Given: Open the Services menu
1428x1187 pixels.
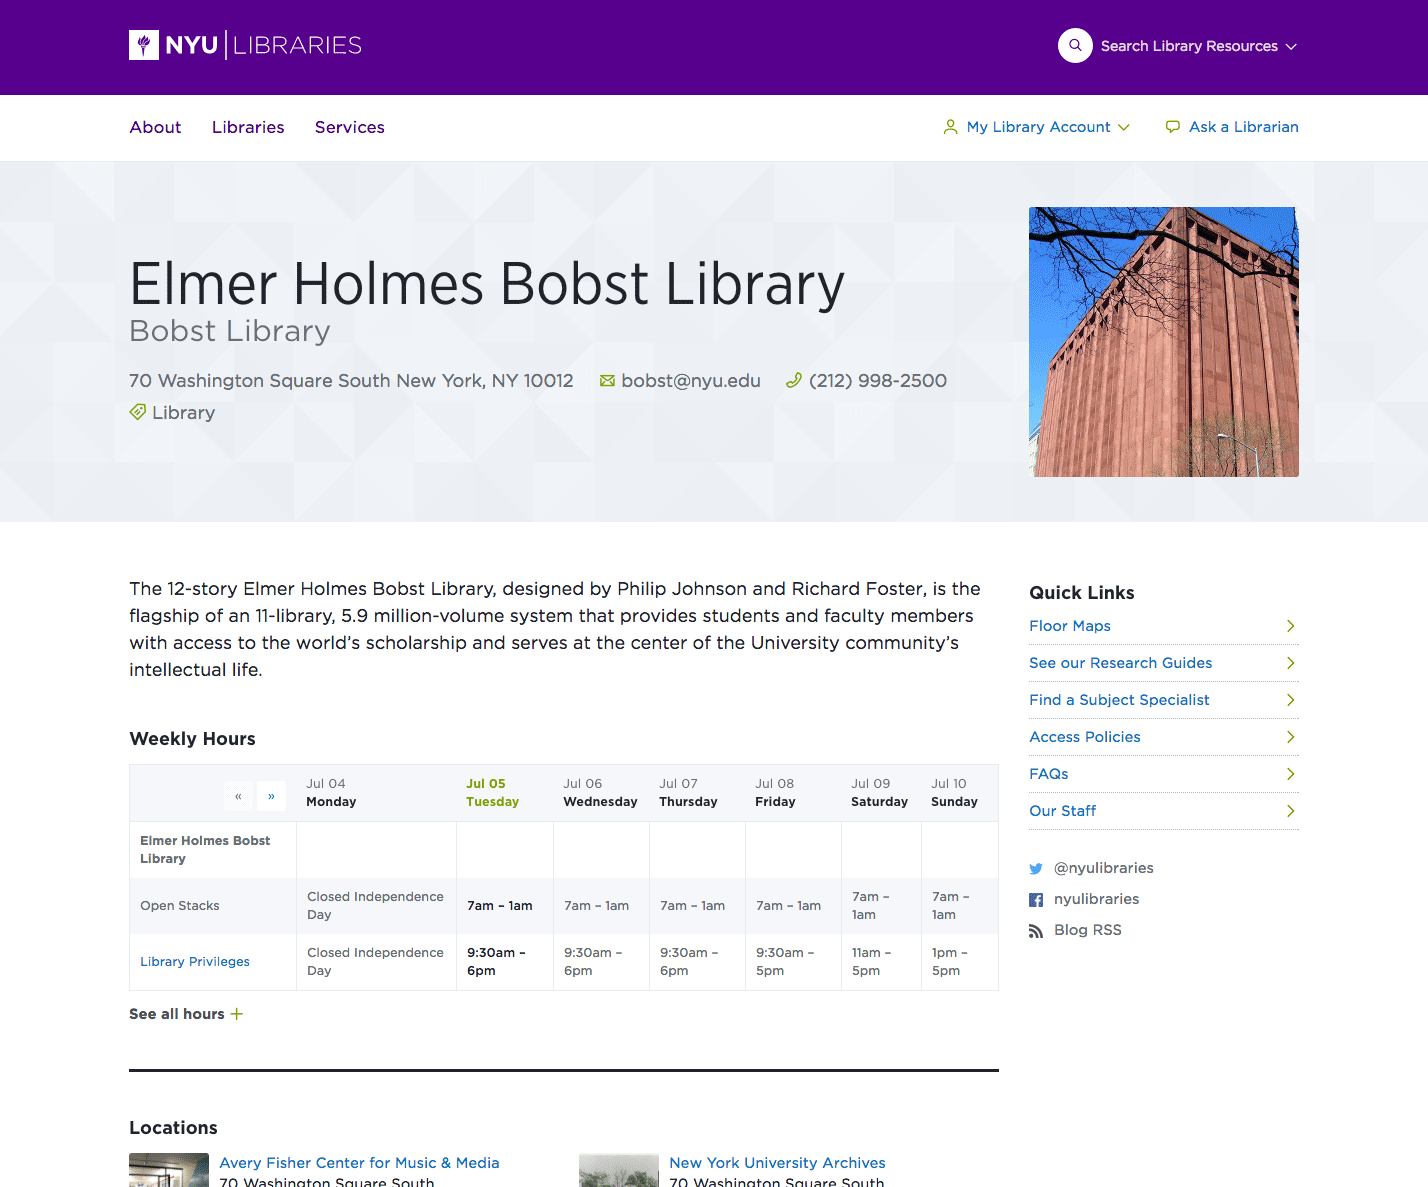Looking at the screenshot, I should click(x=349, y=127).
